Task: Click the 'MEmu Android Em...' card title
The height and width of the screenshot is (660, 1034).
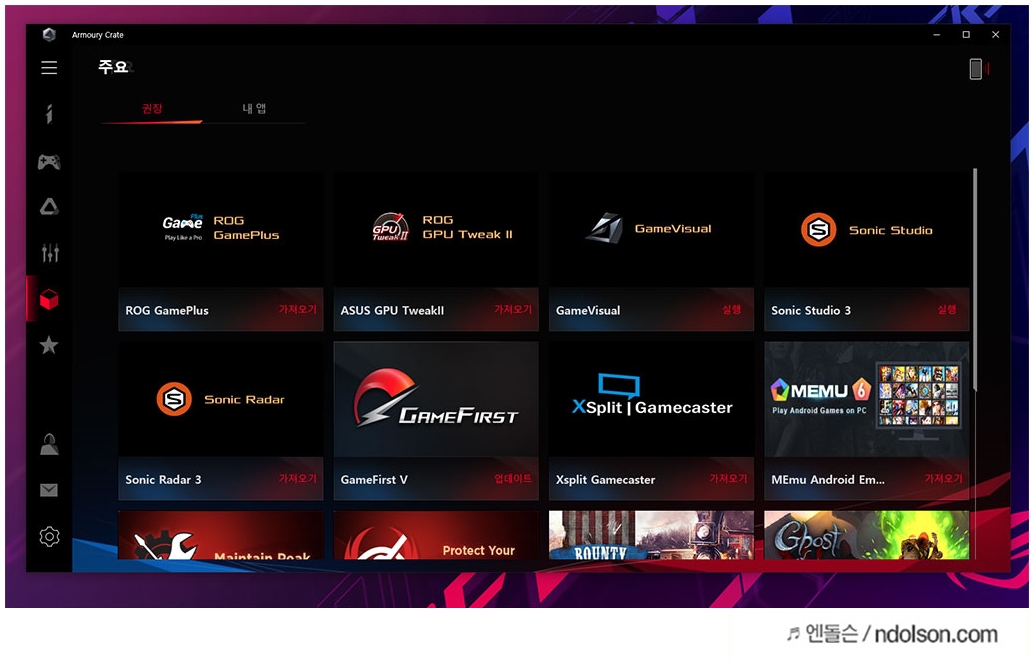Action: click(828, 480)
